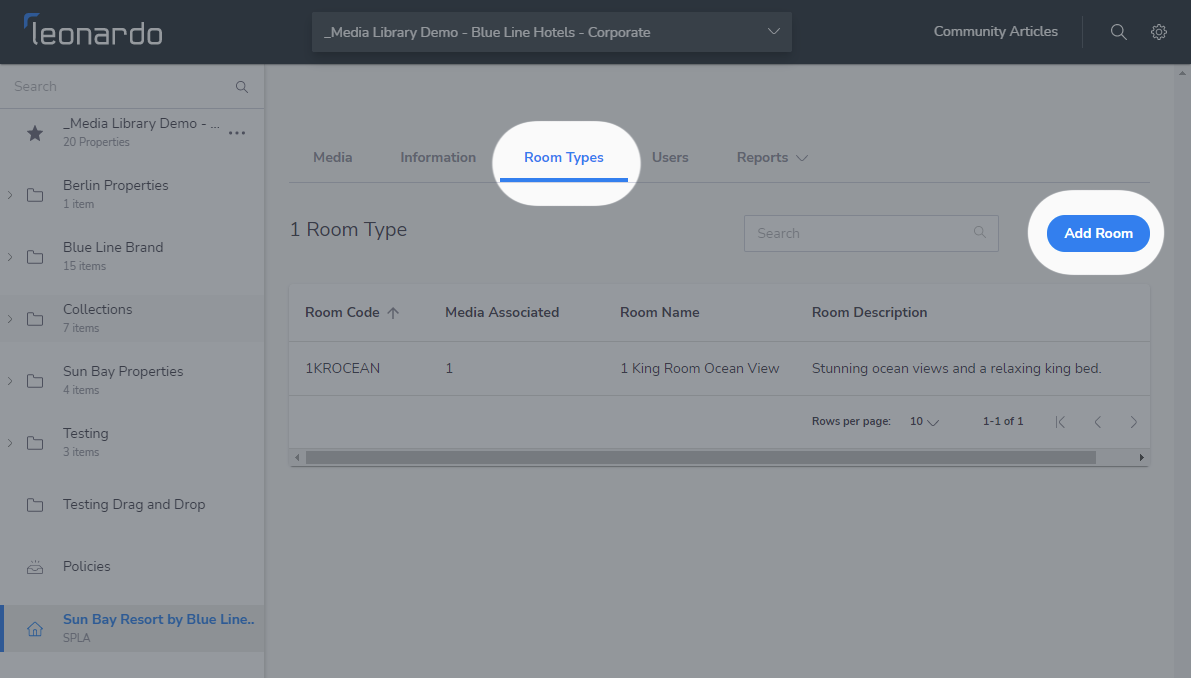Open the _Media Library Demo account dropdown
This screenshot has height=678, width=1191.
point(551,32)
